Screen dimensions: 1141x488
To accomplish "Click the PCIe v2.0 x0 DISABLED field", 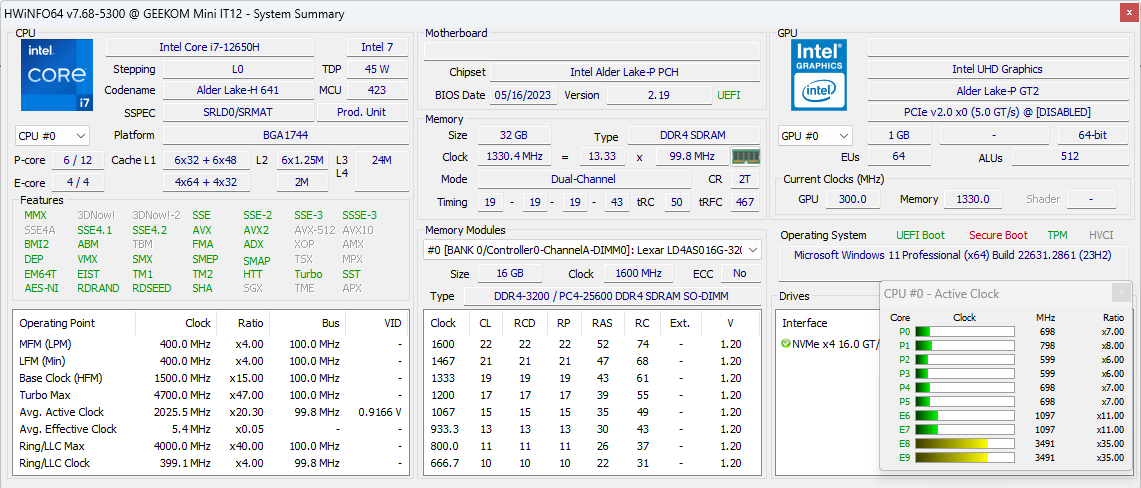I will click(x=997, y=112).
